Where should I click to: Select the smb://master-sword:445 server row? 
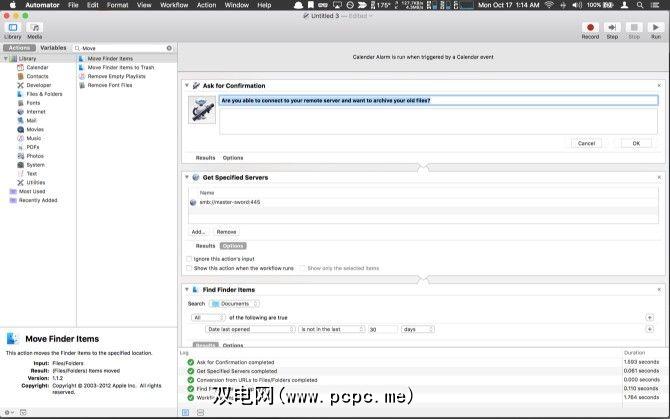pos(423,202)
